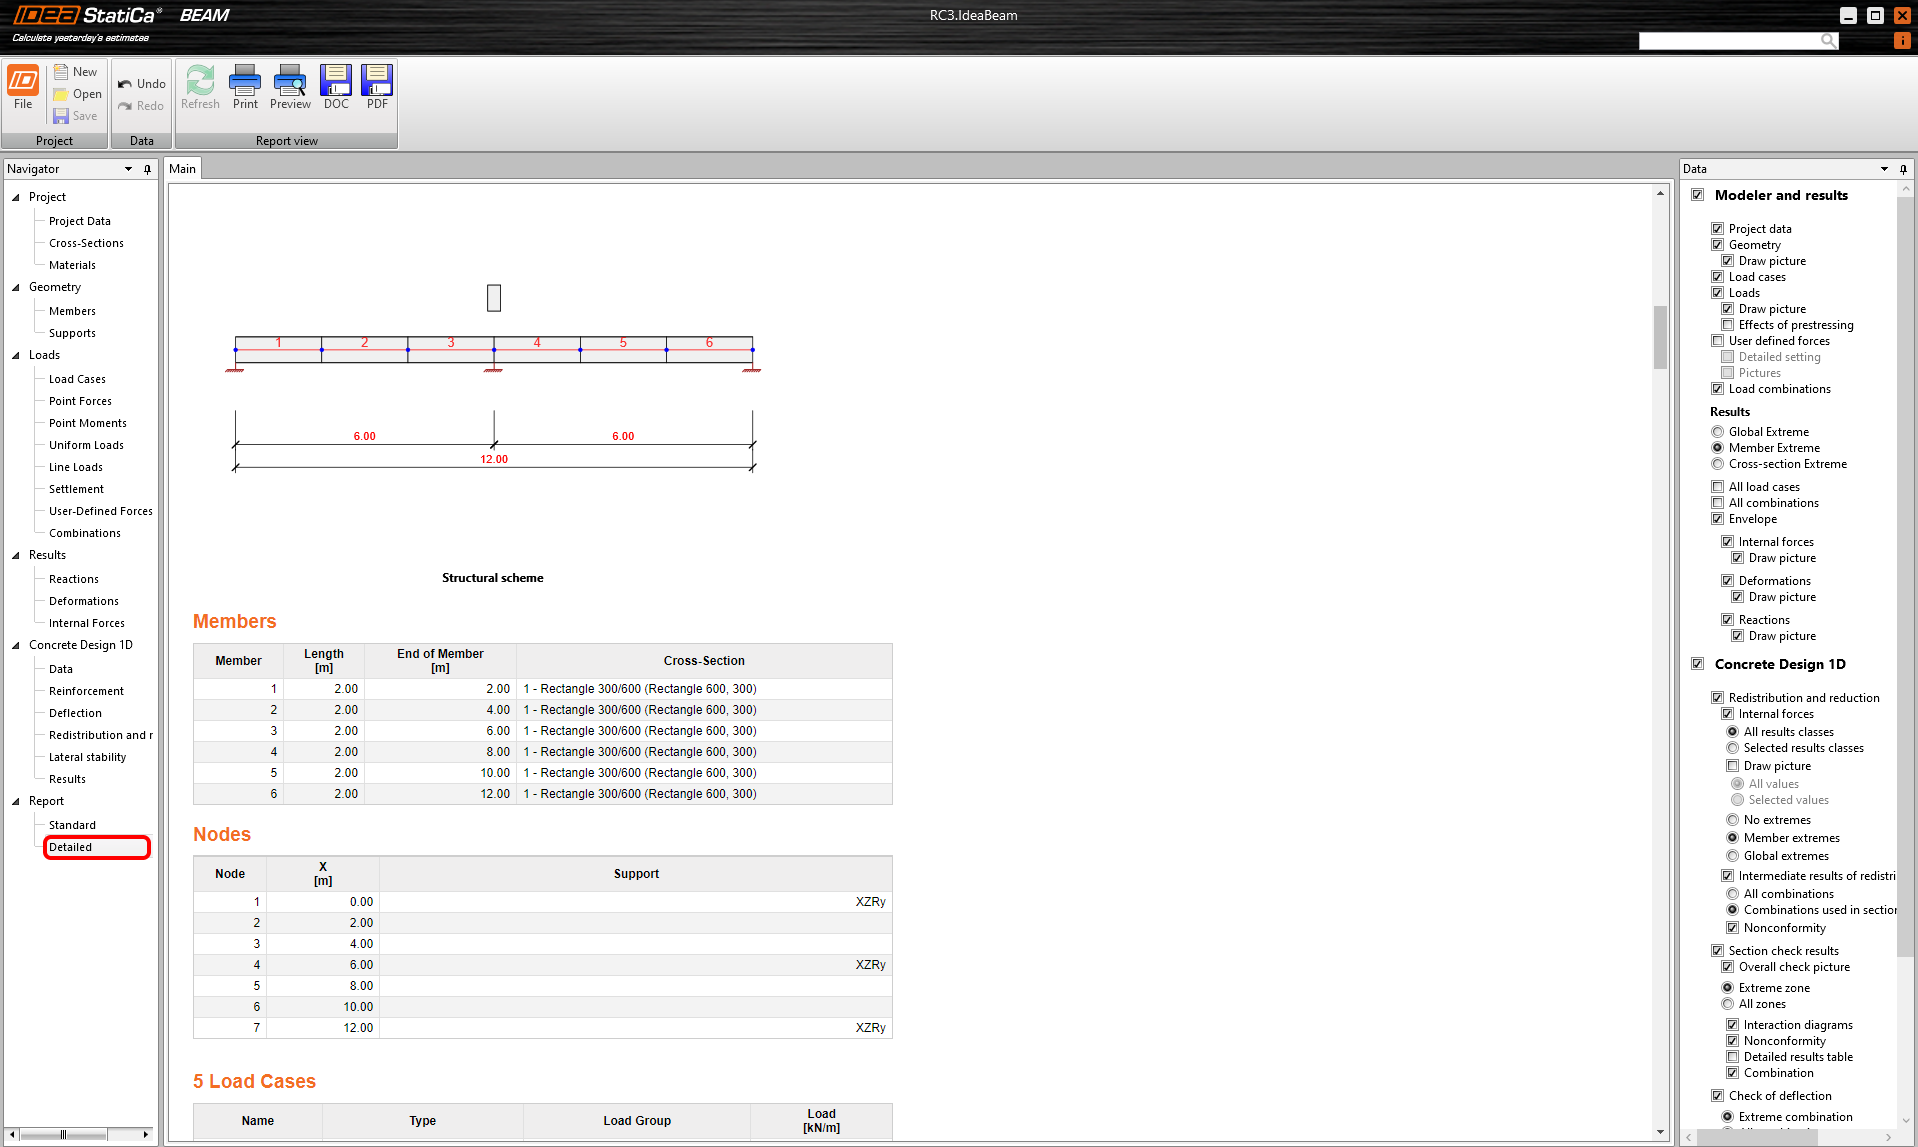Switch to the Main tab
The width and height of the screenshot is (1918, 1147).
tap(182, 169)
